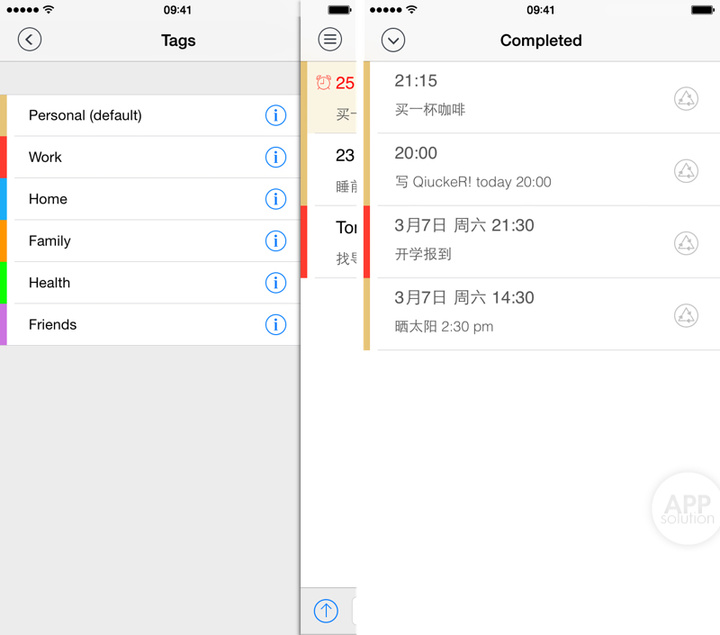The width and height of the screenshot is (720, 635).
Task: Open info for Friends tag
Action: click(x=275, y=325)
